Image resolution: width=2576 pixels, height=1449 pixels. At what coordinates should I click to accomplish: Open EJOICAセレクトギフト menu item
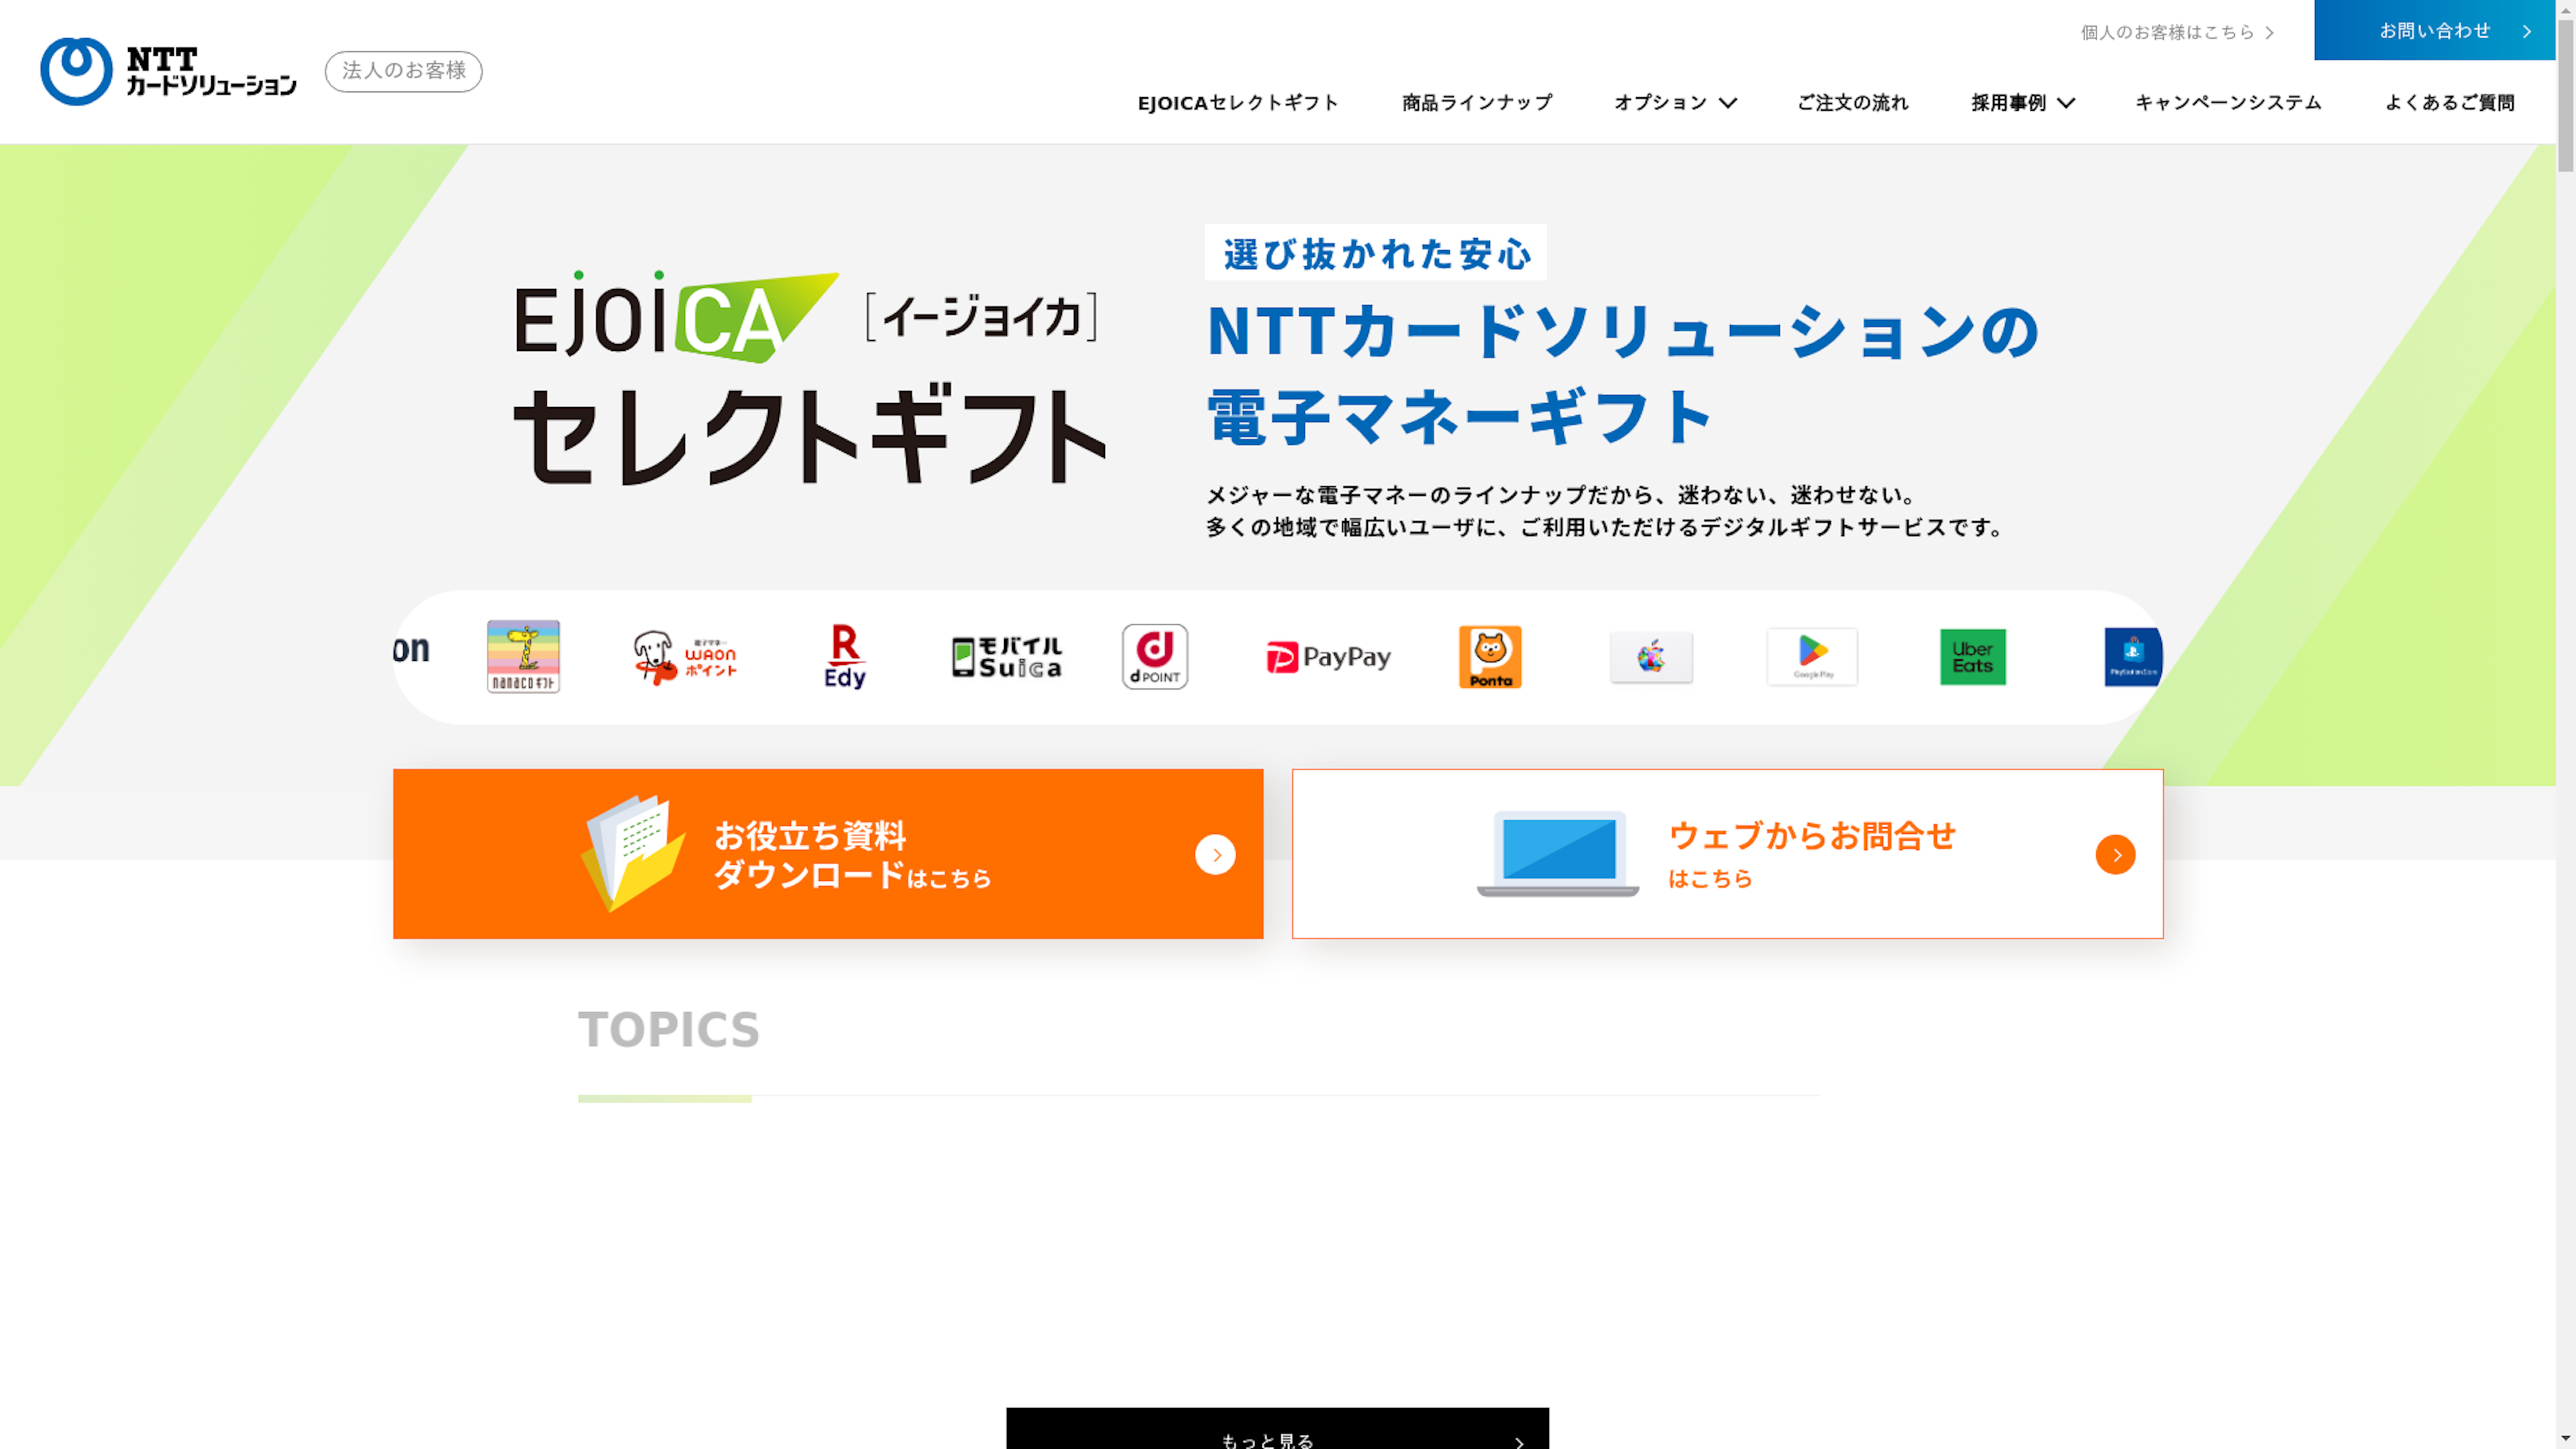[x=1238, y=103]
